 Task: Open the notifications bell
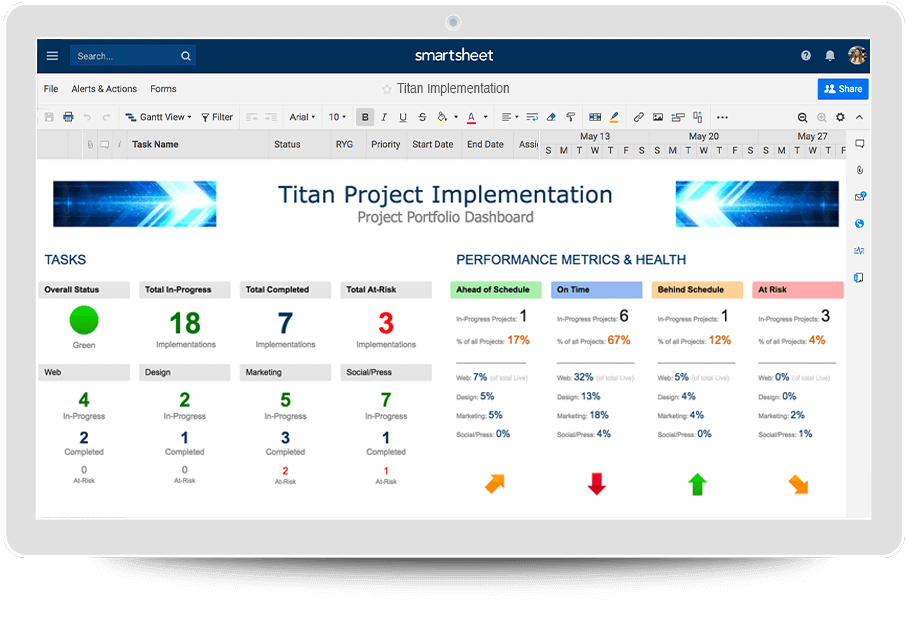click(830, 56)
